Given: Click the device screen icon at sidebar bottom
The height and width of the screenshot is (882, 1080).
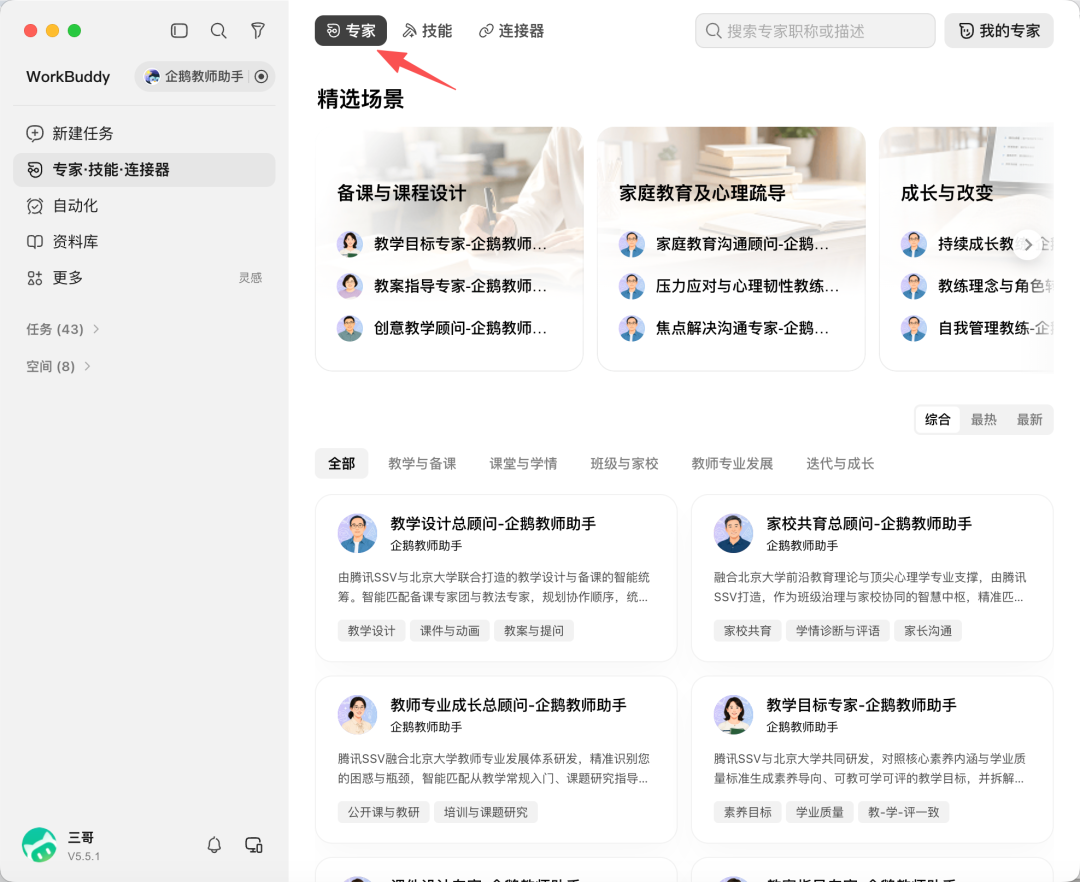Looking at the screenshot, I should [x=254, y=845].
